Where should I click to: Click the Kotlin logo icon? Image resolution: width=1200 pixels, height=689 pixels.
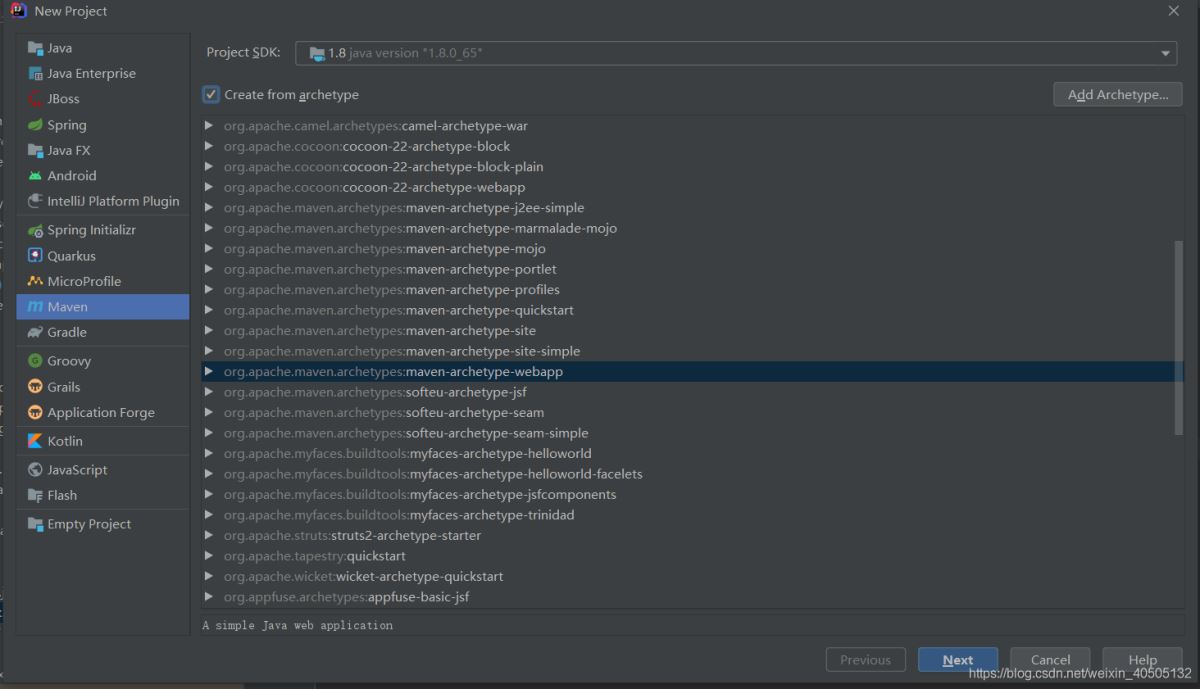35,441
